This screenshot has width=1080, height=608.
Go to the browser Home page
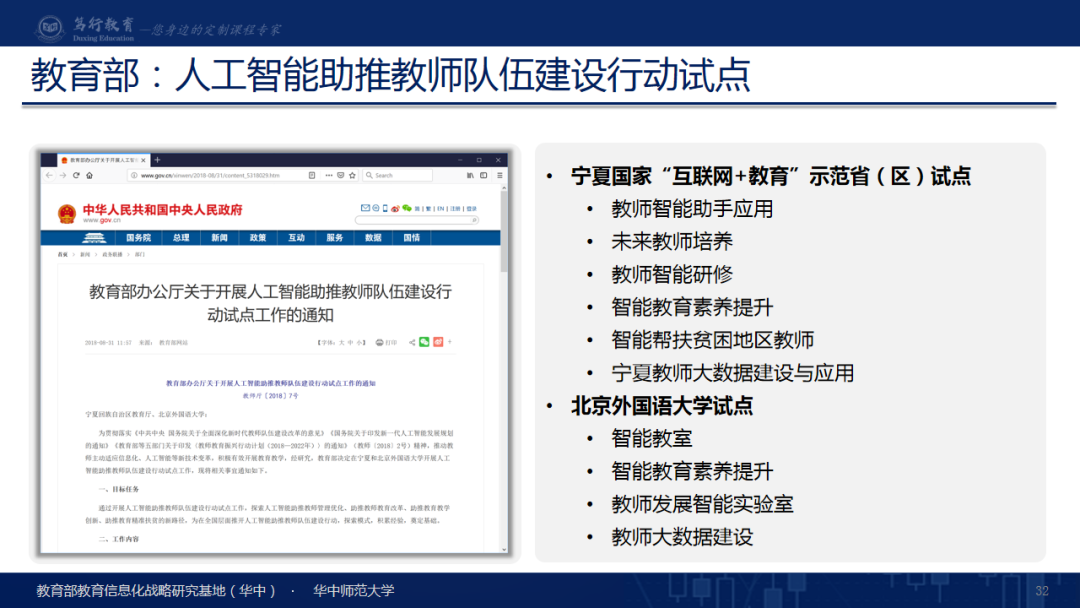[90, 176]
